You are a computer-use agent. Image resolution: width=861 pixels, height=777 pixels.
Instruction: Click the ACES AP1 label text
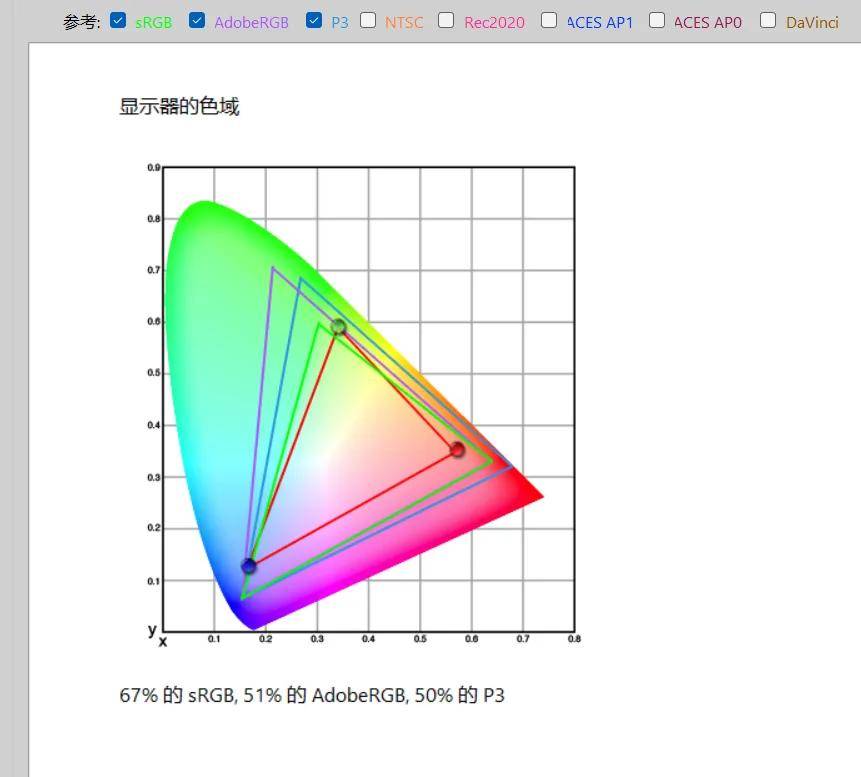[x=600, y=23]
